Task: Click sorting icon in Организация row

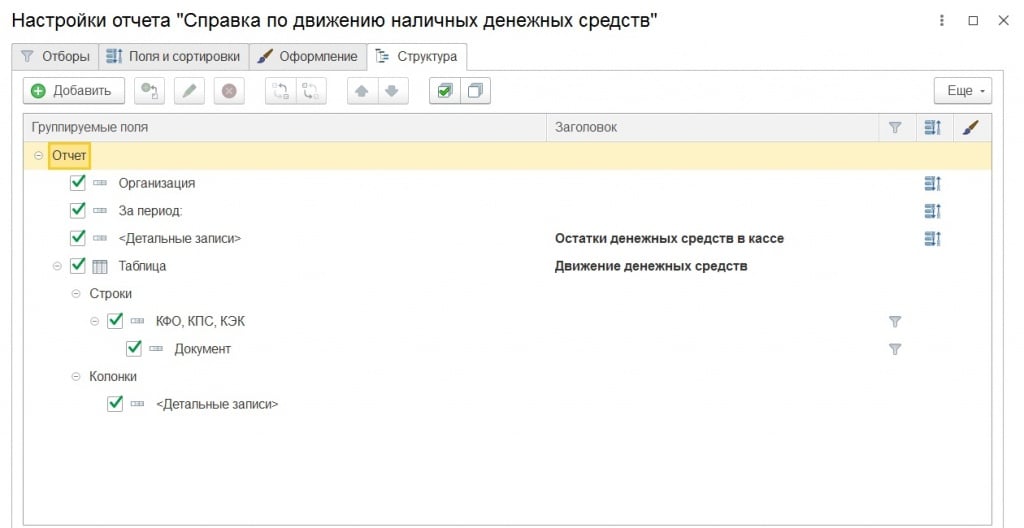Action: [933, 183]
